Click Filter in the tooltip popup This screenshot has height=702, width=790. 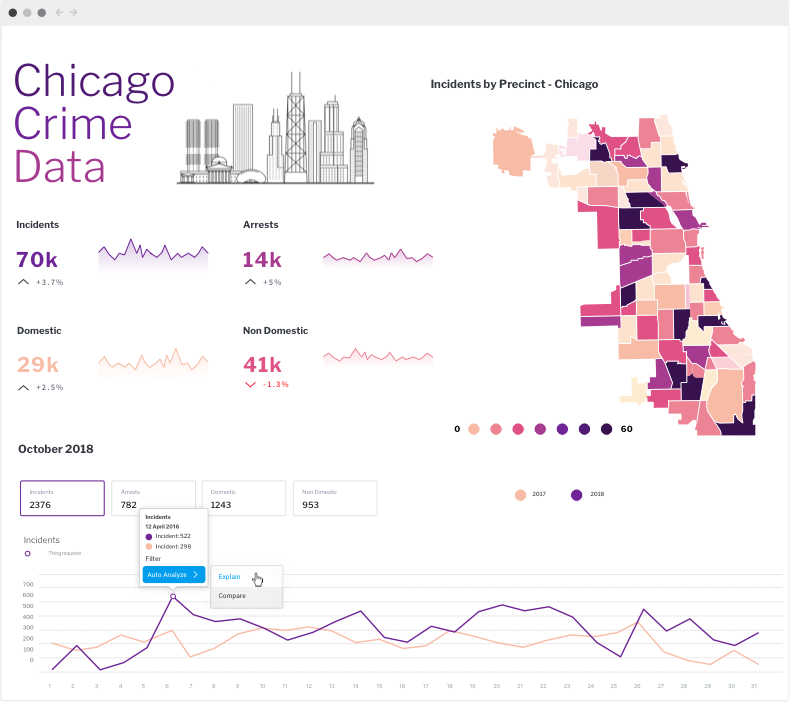coord(153,558)
